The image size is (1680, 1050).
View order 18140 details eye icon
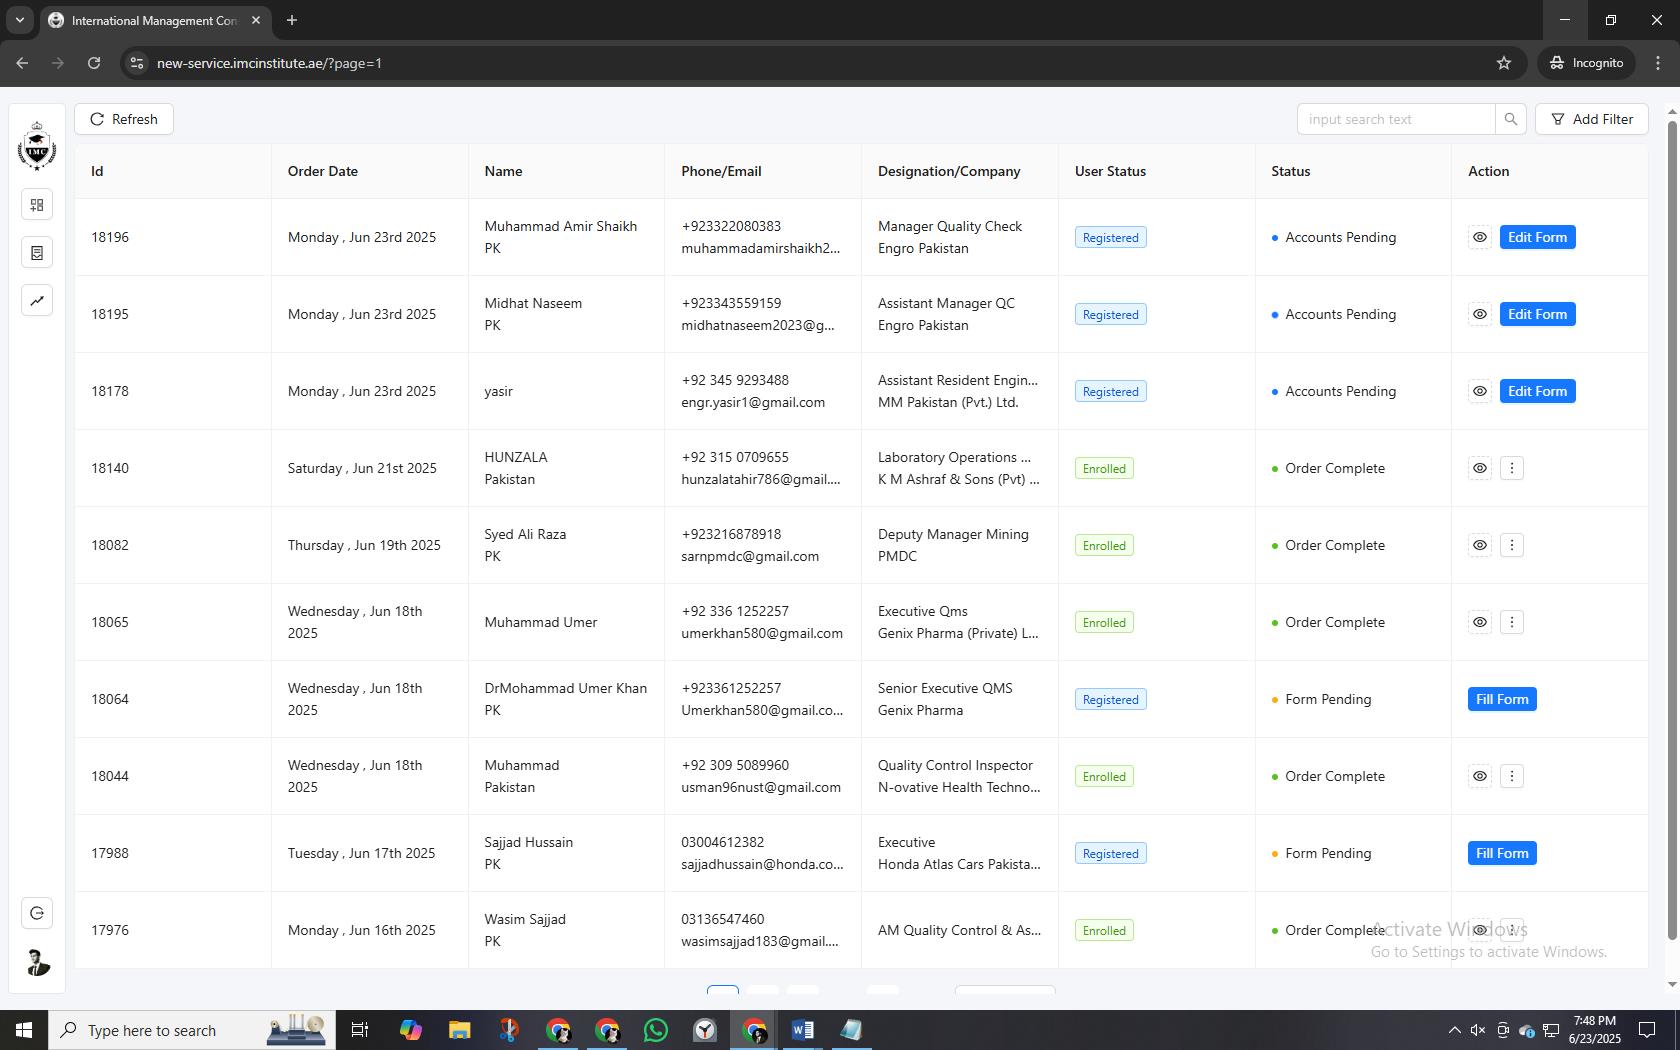(x=1480, y=468)
